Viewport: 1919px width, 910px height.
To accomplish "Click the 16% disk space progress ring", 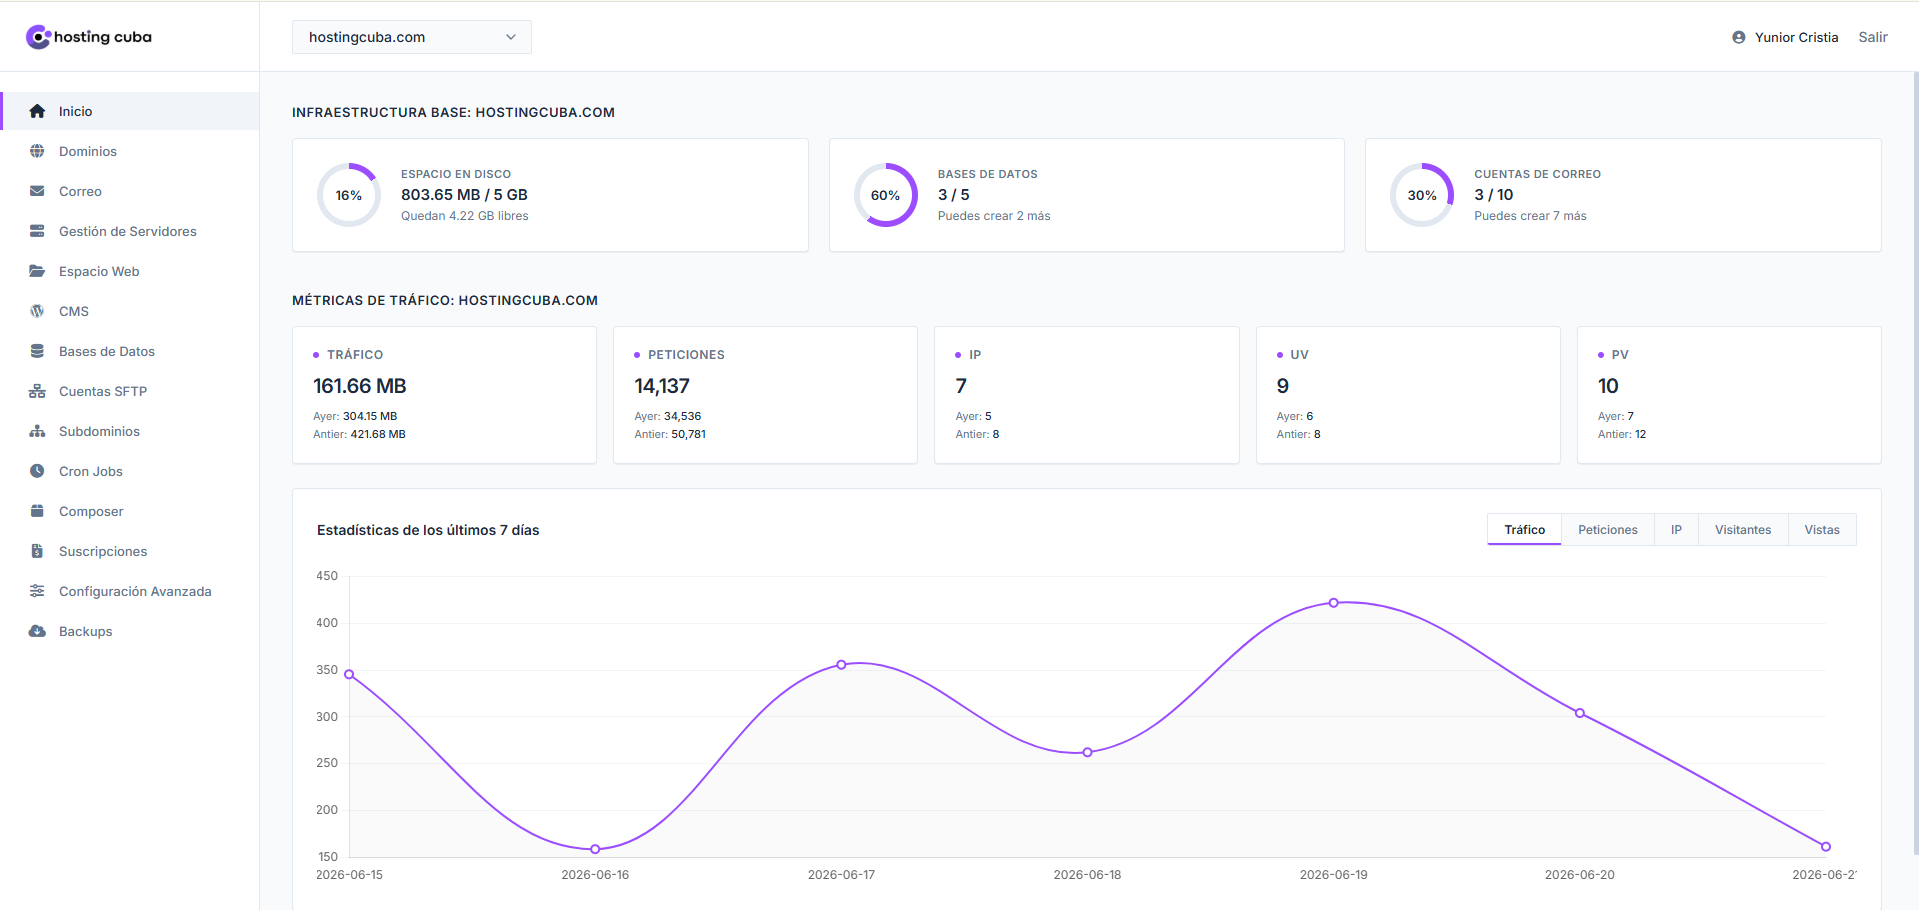I will [x=349, y=195].
